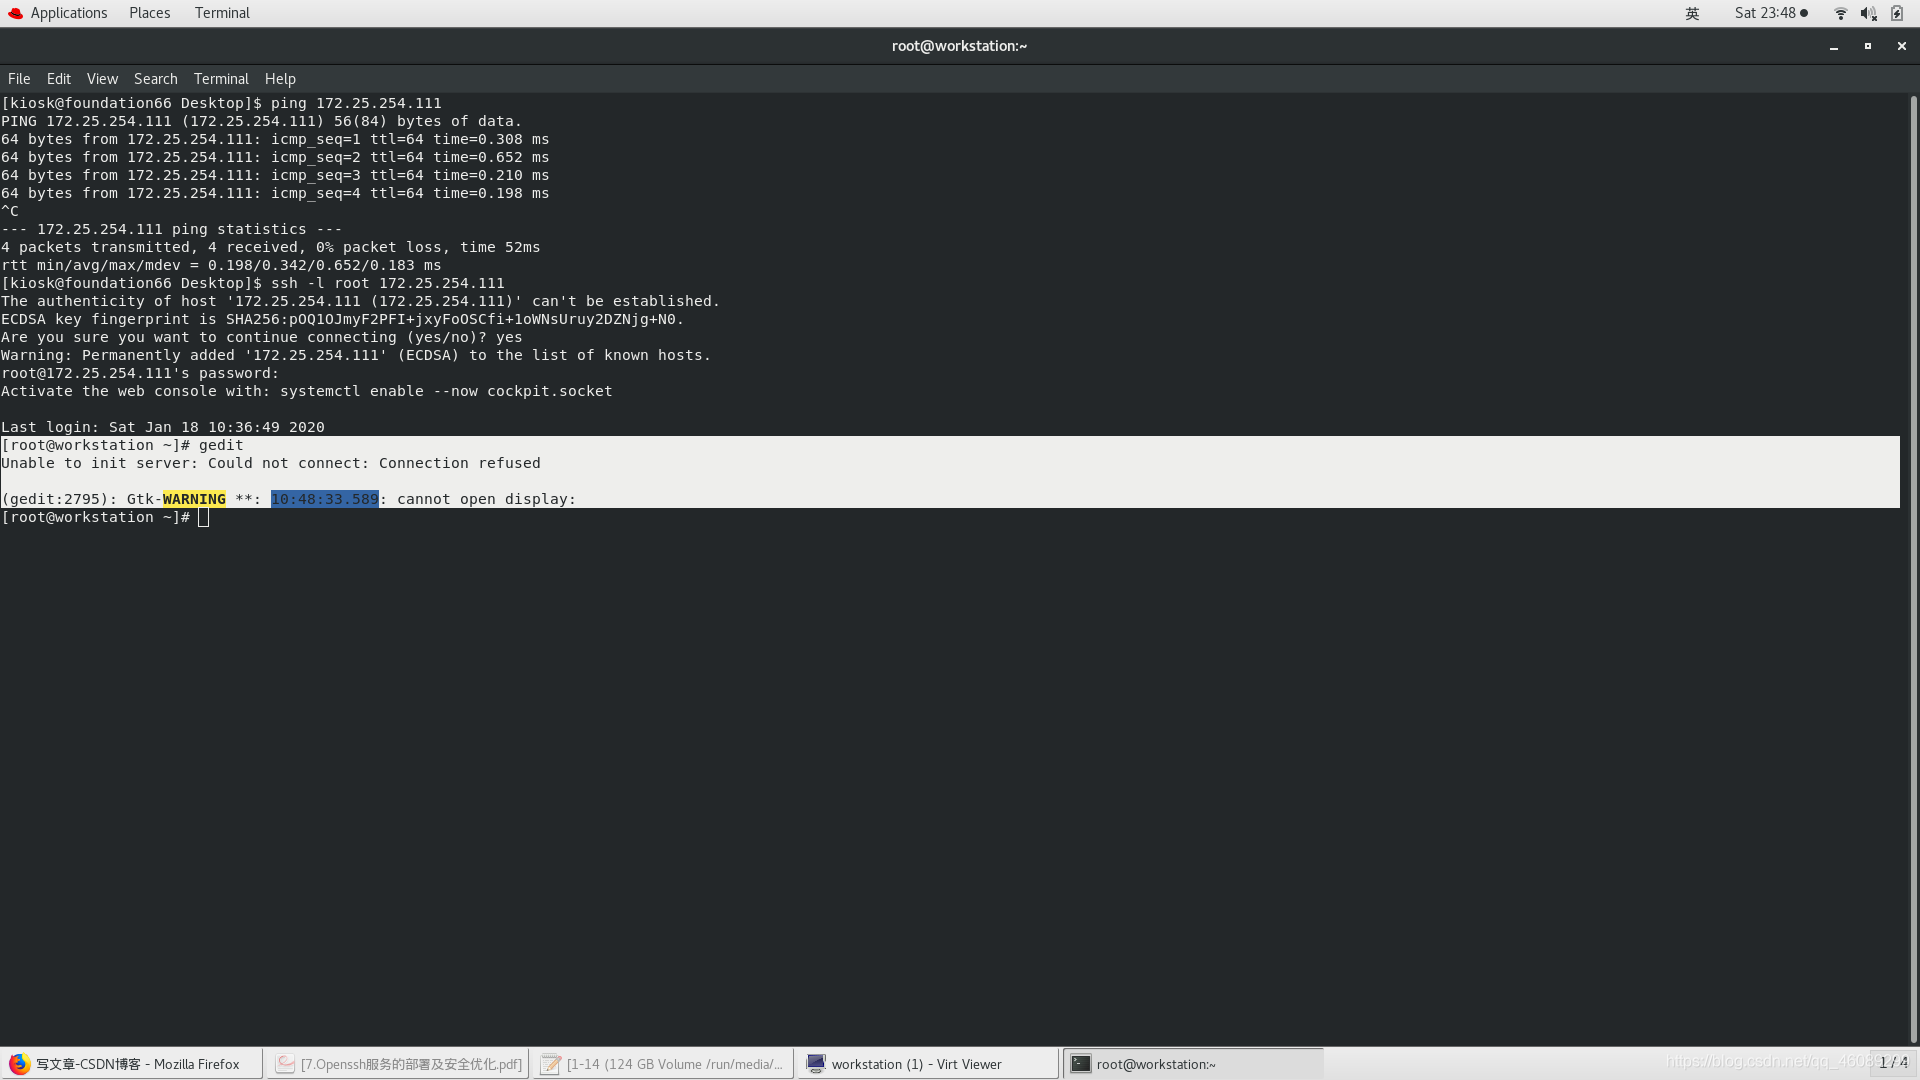Click the battery power icon
Screen dimensions: 1920x1080
pyautogui.click(x=1897, y=13)
